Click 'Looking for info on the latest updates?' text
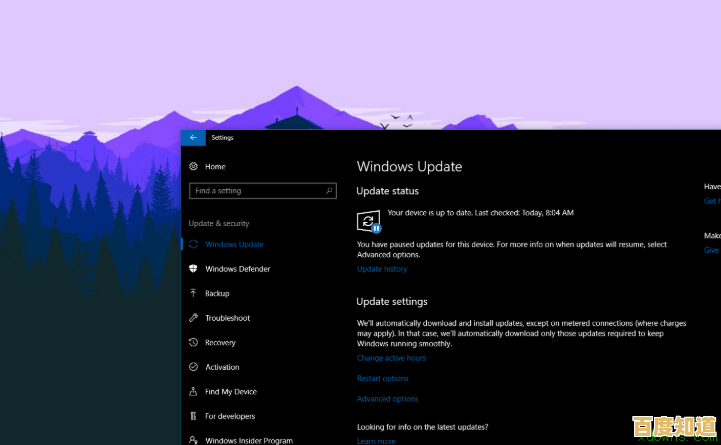 coord(423,427)
